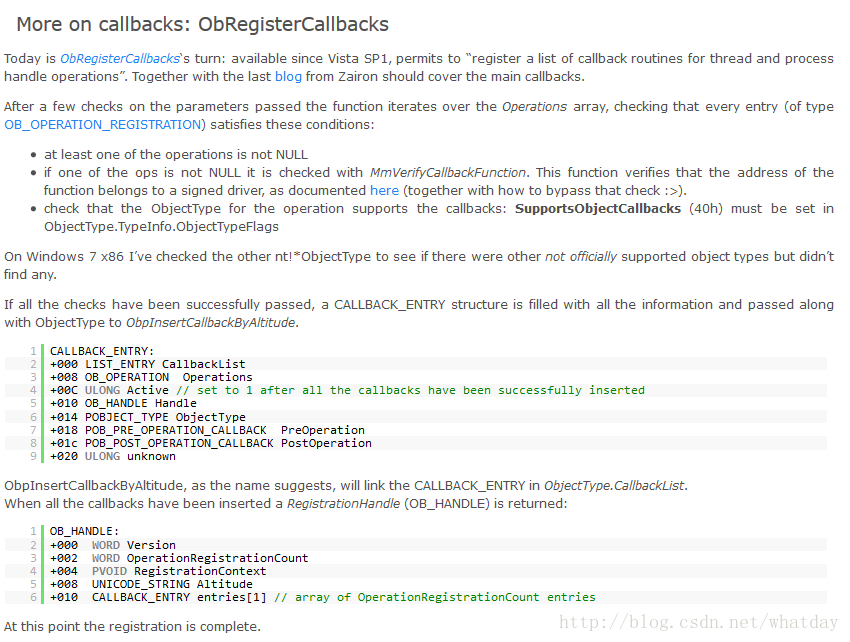The width and height of the screenshot is (850, 642).
Task: Click the italic 'ObjectType.CallbackList' text
Action: [614, 485]
